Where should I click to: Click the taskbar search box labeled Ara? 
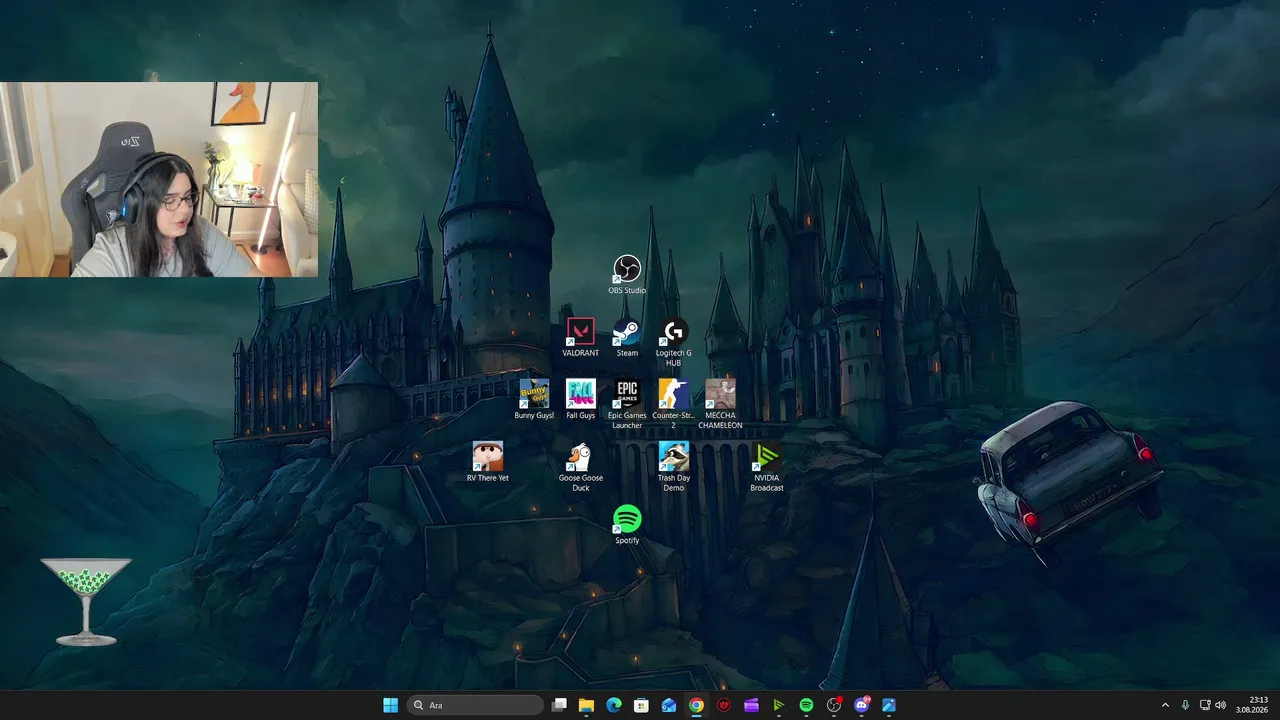475,705
